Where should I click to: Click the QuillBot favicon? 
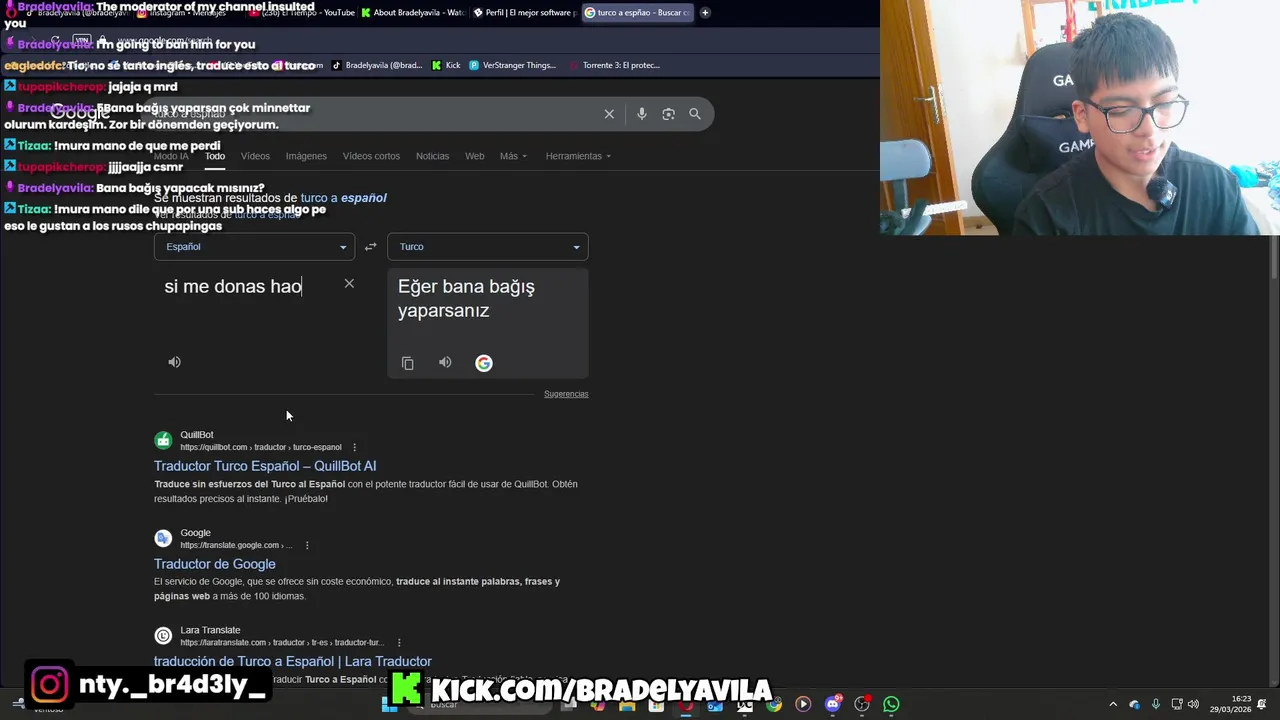[x=163, y=440]
